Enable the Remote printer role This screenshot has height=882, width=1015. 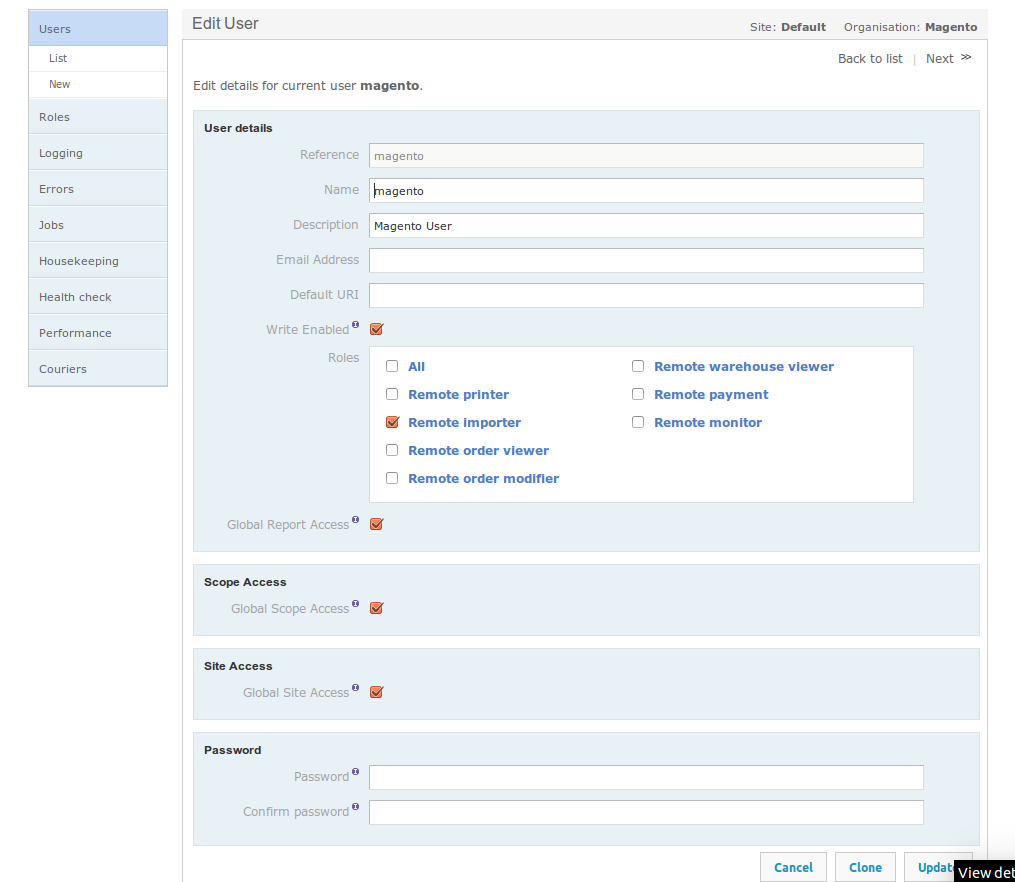point(392,394)
